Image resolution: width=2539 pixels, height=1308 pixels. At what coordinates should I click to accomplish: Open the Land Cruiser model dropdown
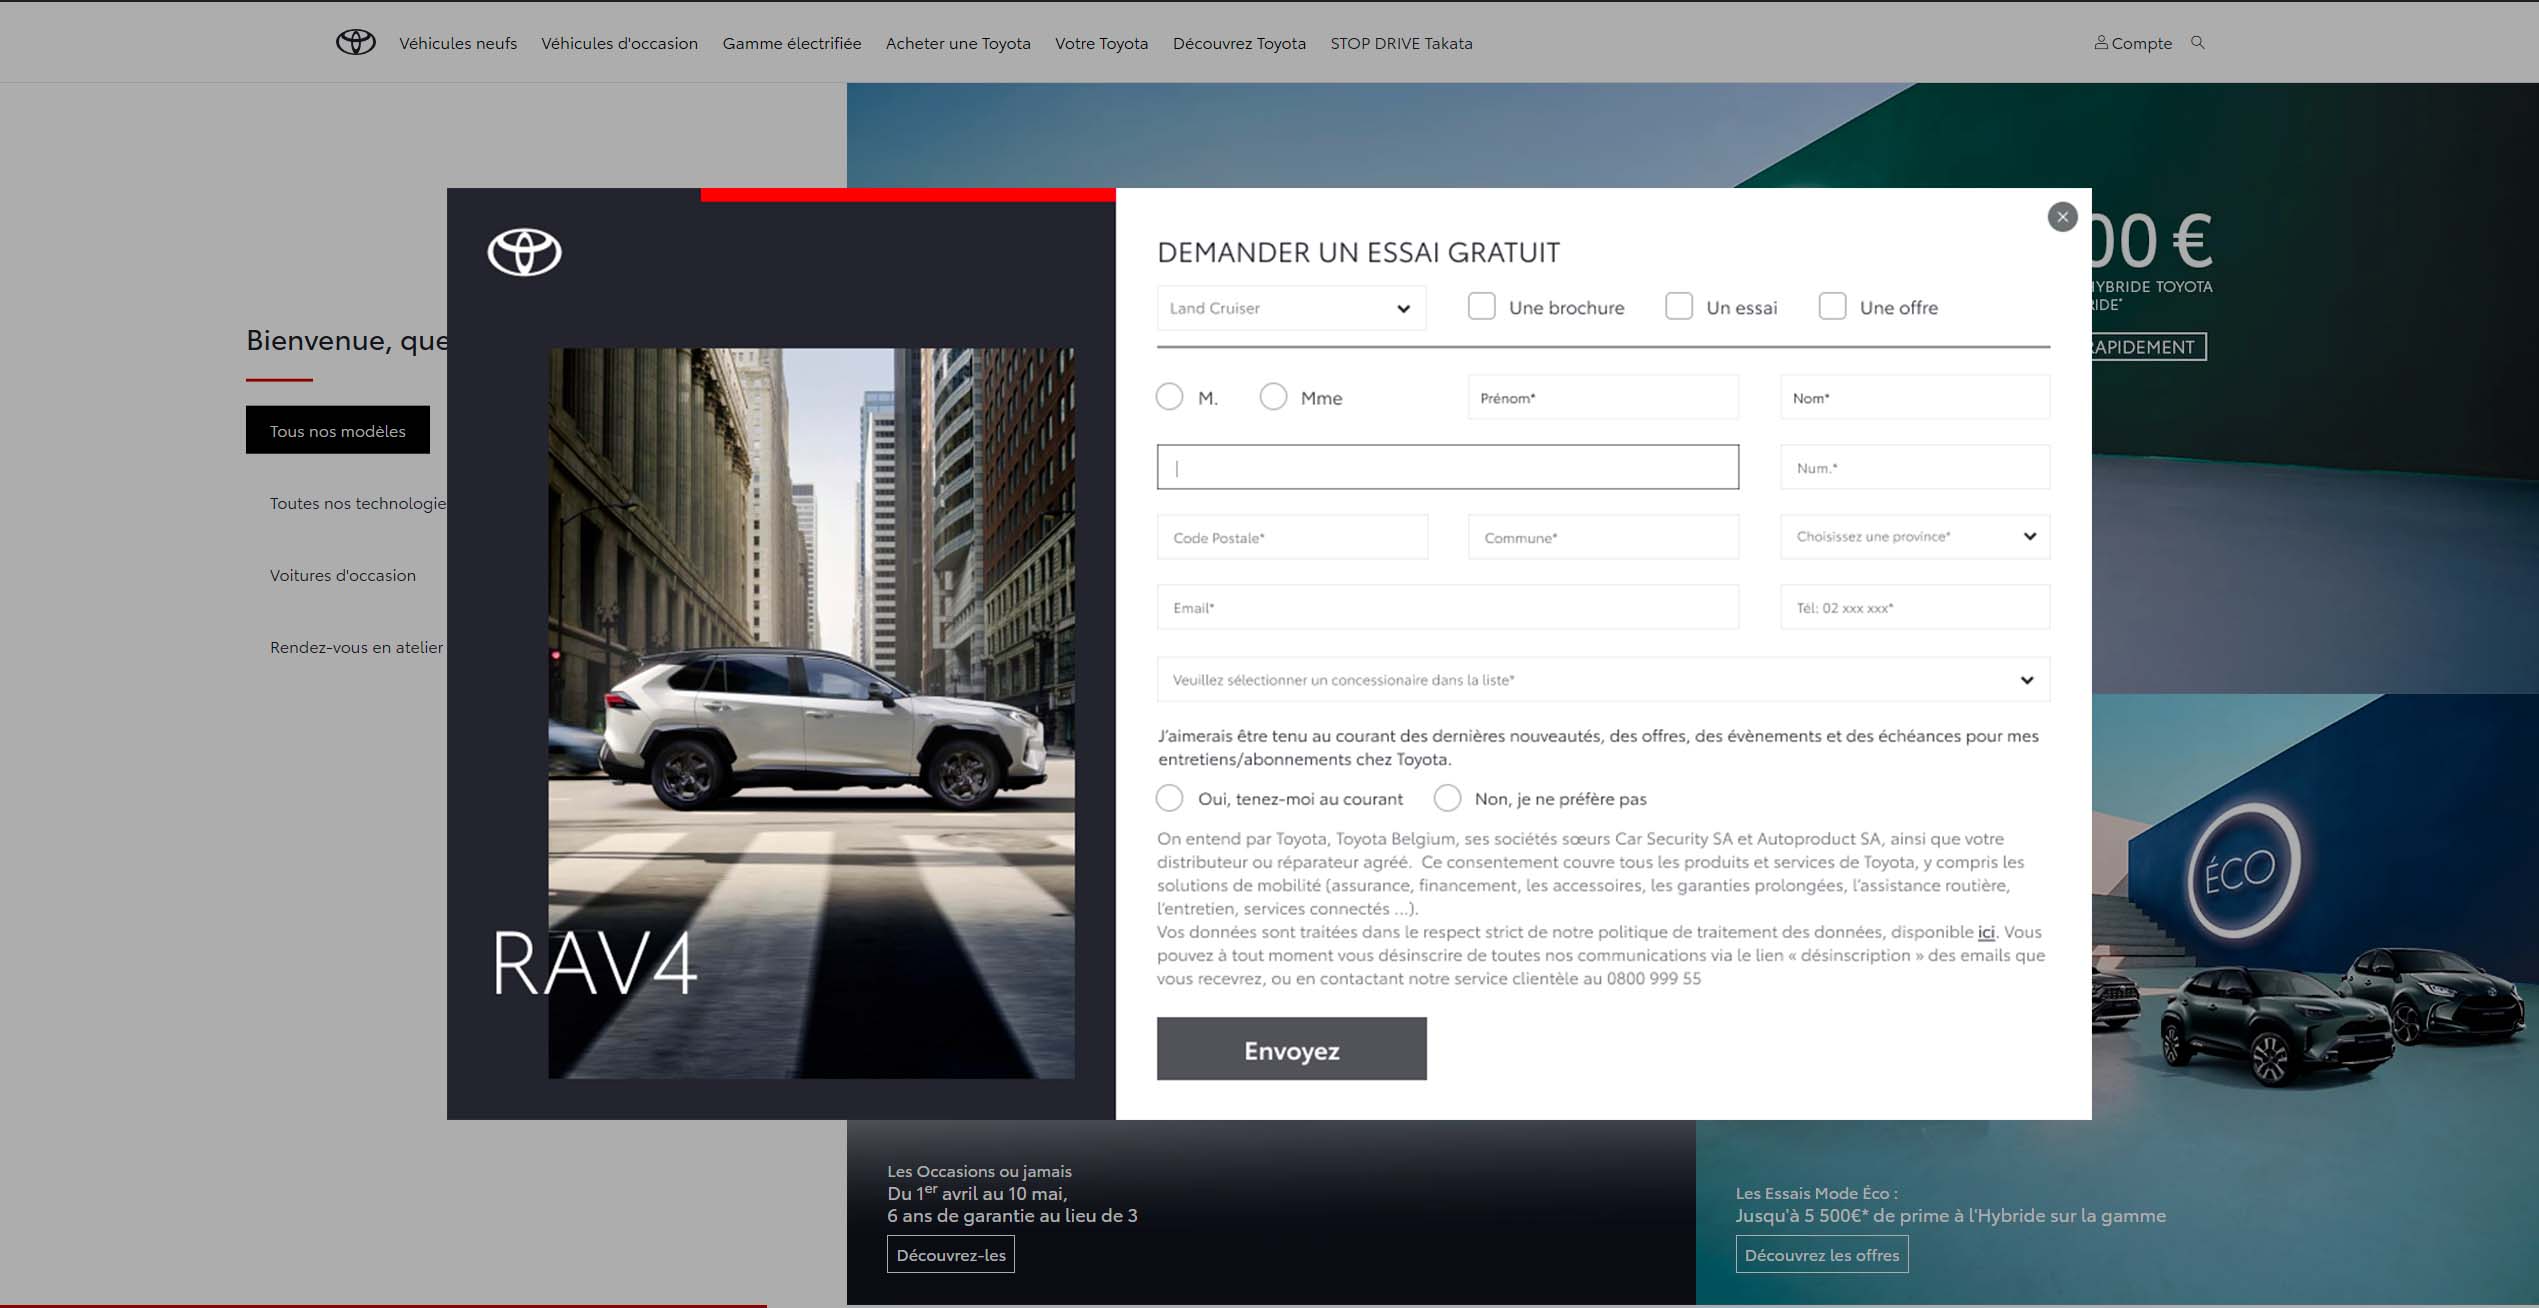1291,308
